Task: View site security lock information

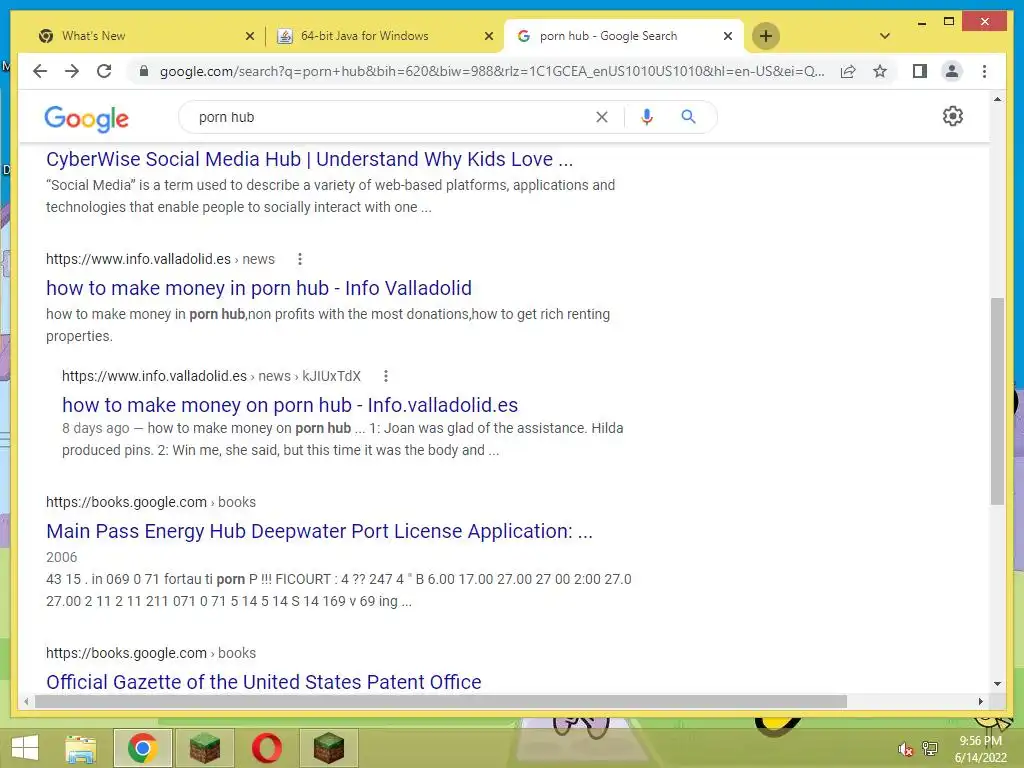Action: pos(144,71)
